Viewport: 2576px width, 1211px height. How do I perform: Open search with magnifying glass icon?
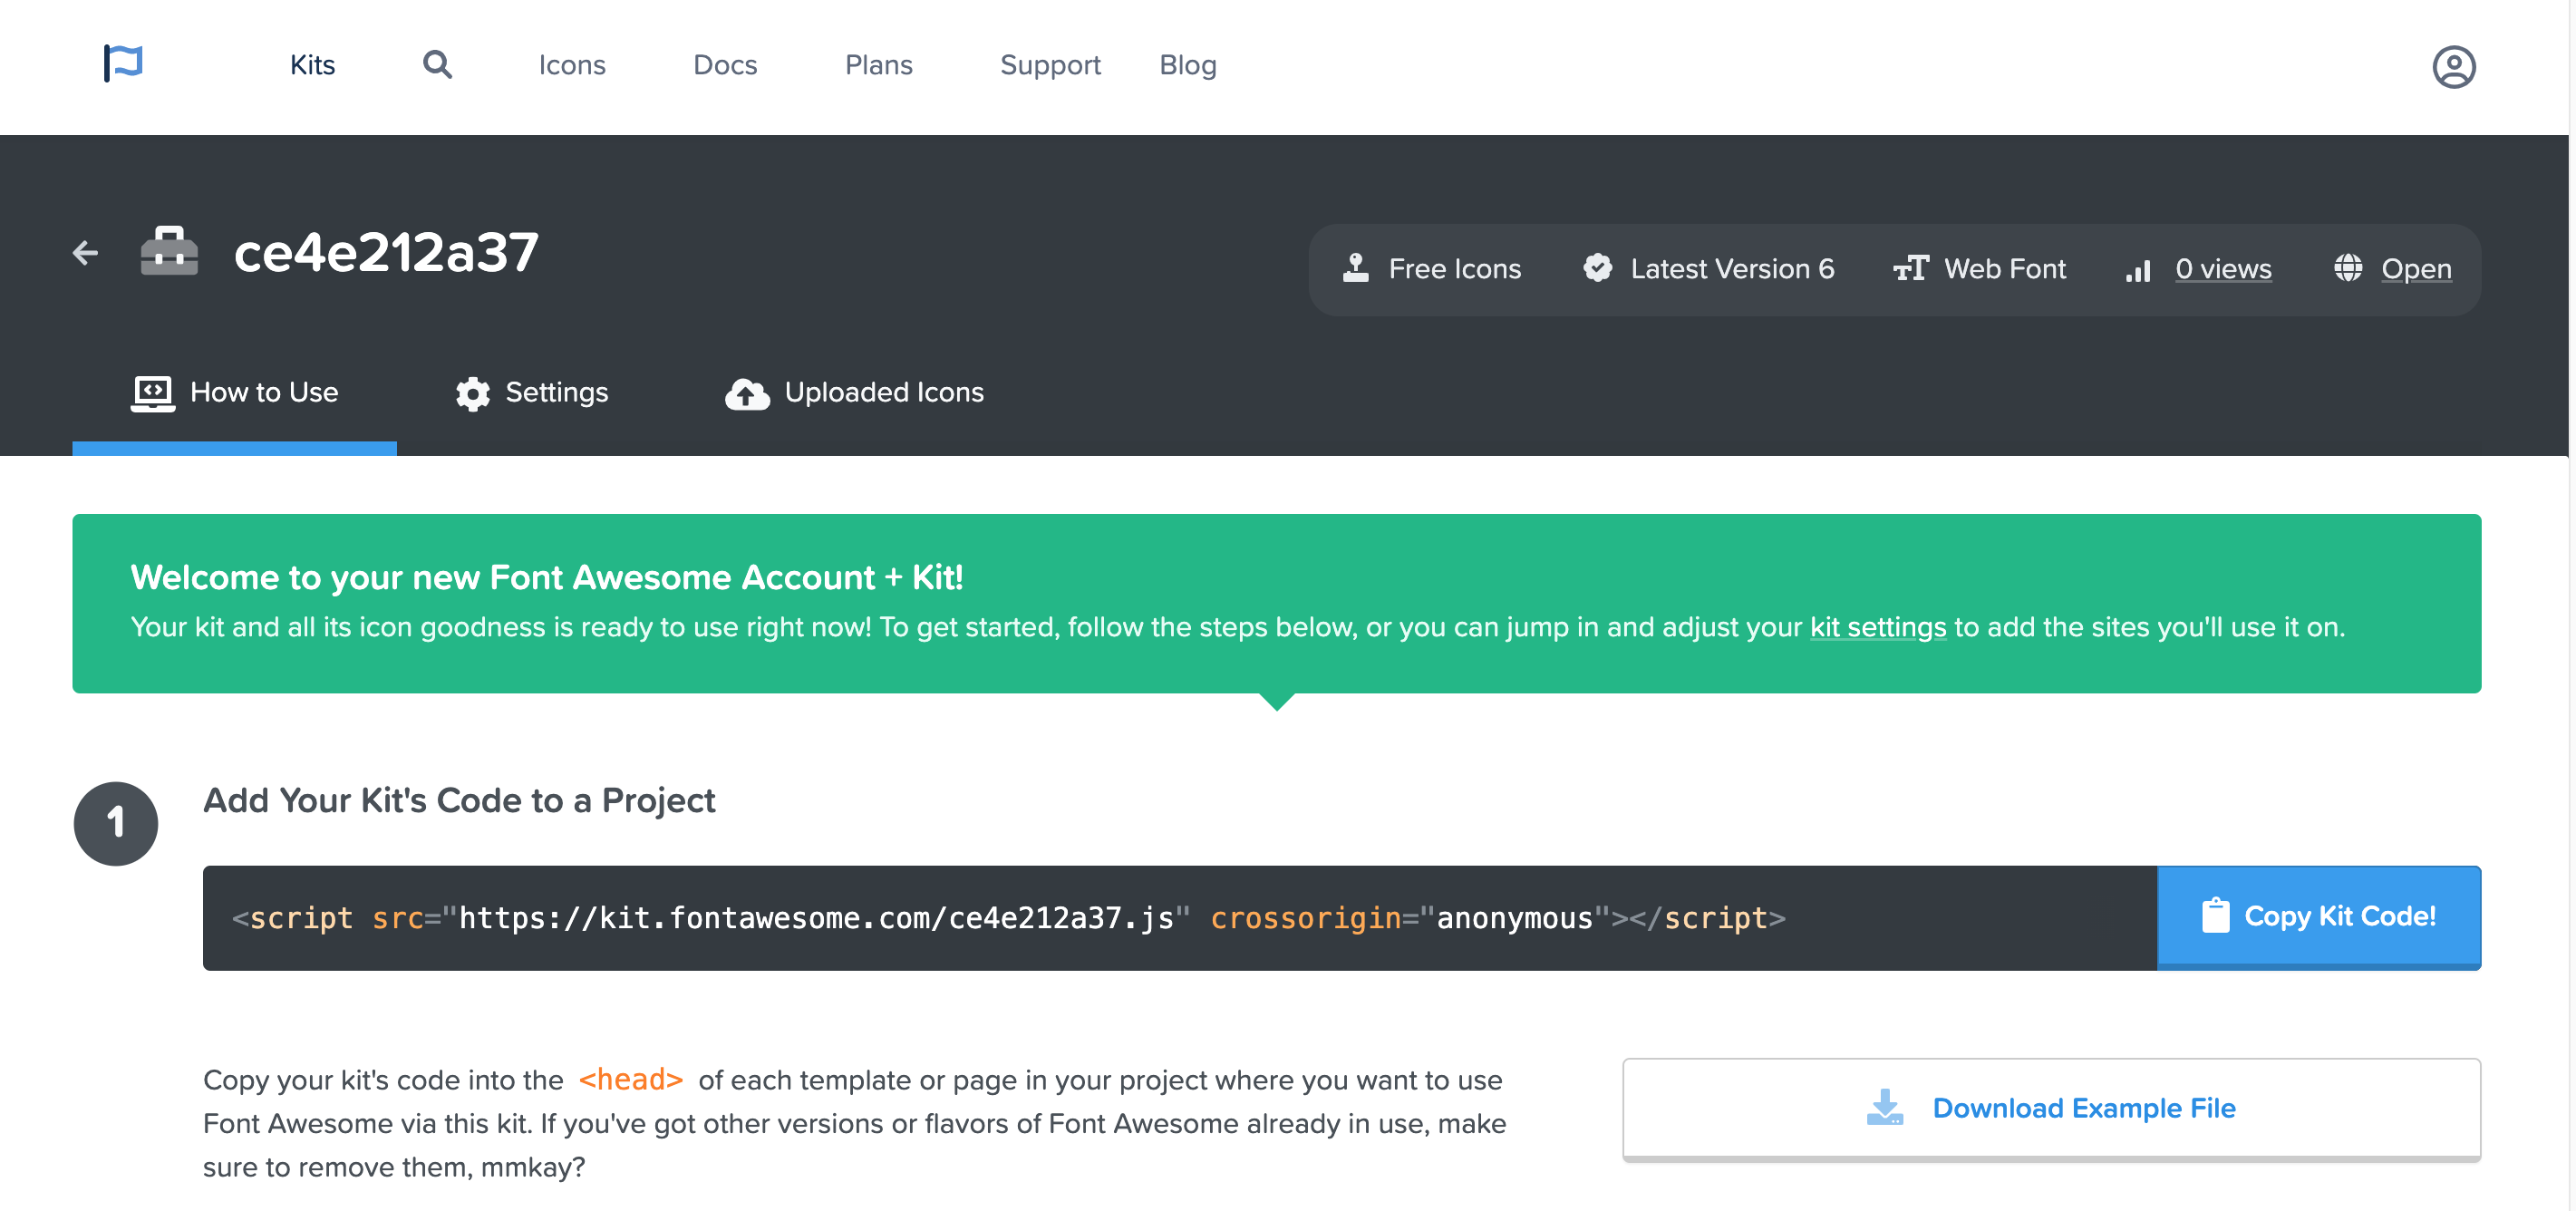[x=437, y=65]
